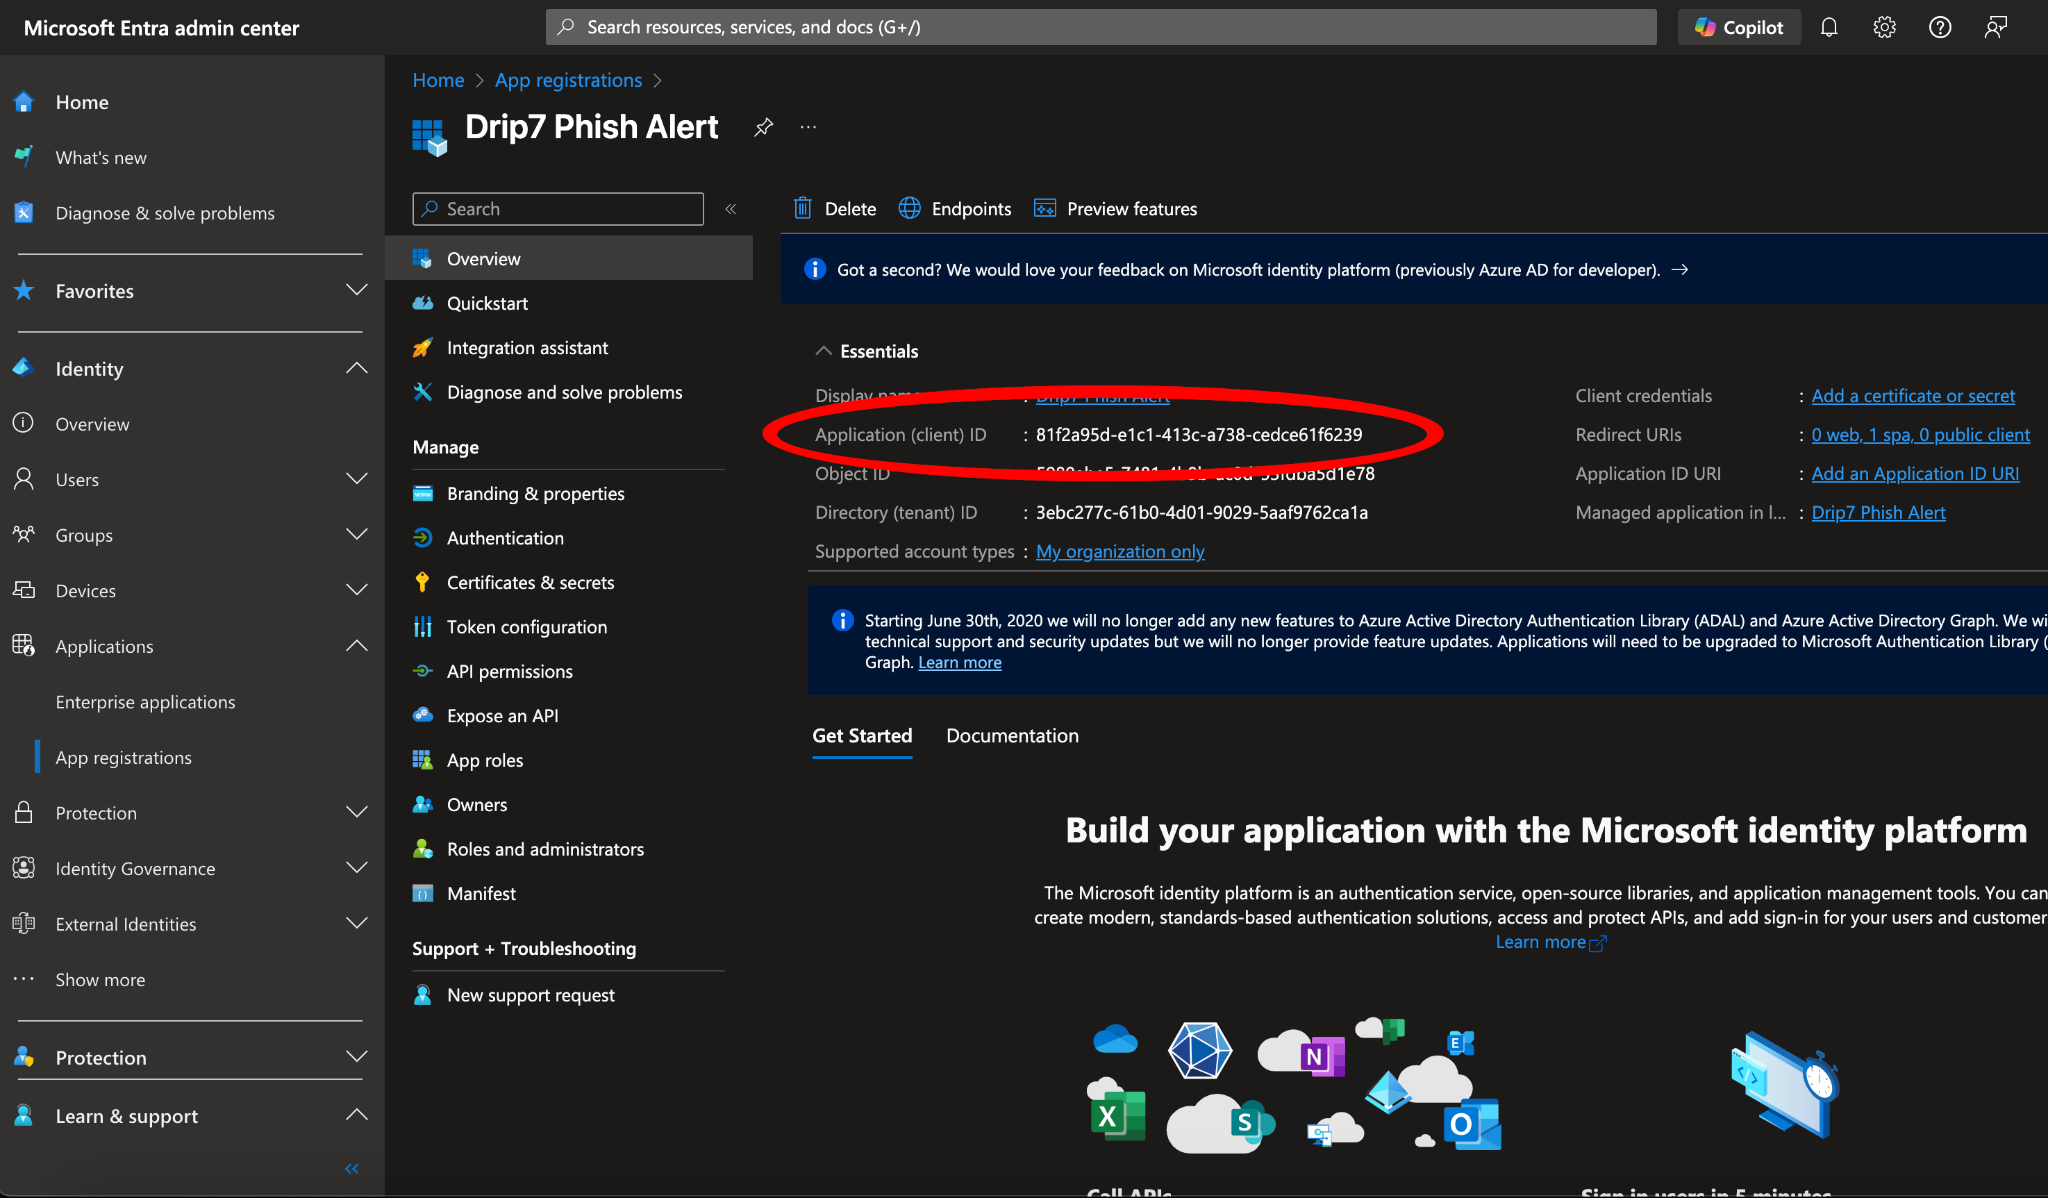2048x1198 pixels.
Task: Select the Get Started tab
Action: [x=862, y=736]
